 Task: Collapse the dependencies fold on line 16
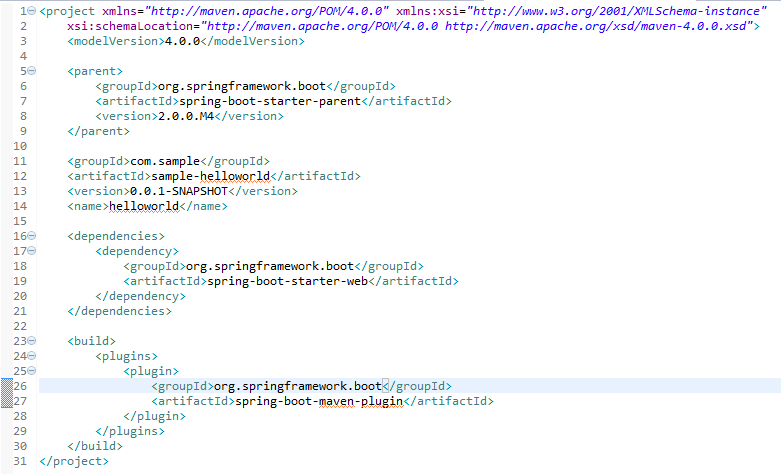coord(31,236)
